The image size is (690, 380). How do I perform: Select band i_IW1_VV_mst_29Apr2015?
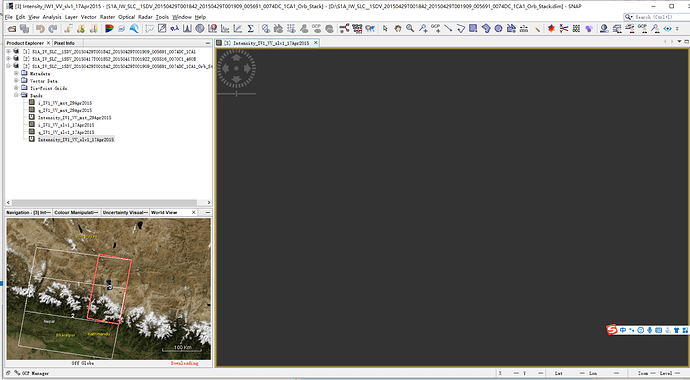pyautogui.click(x=65, y=103)
